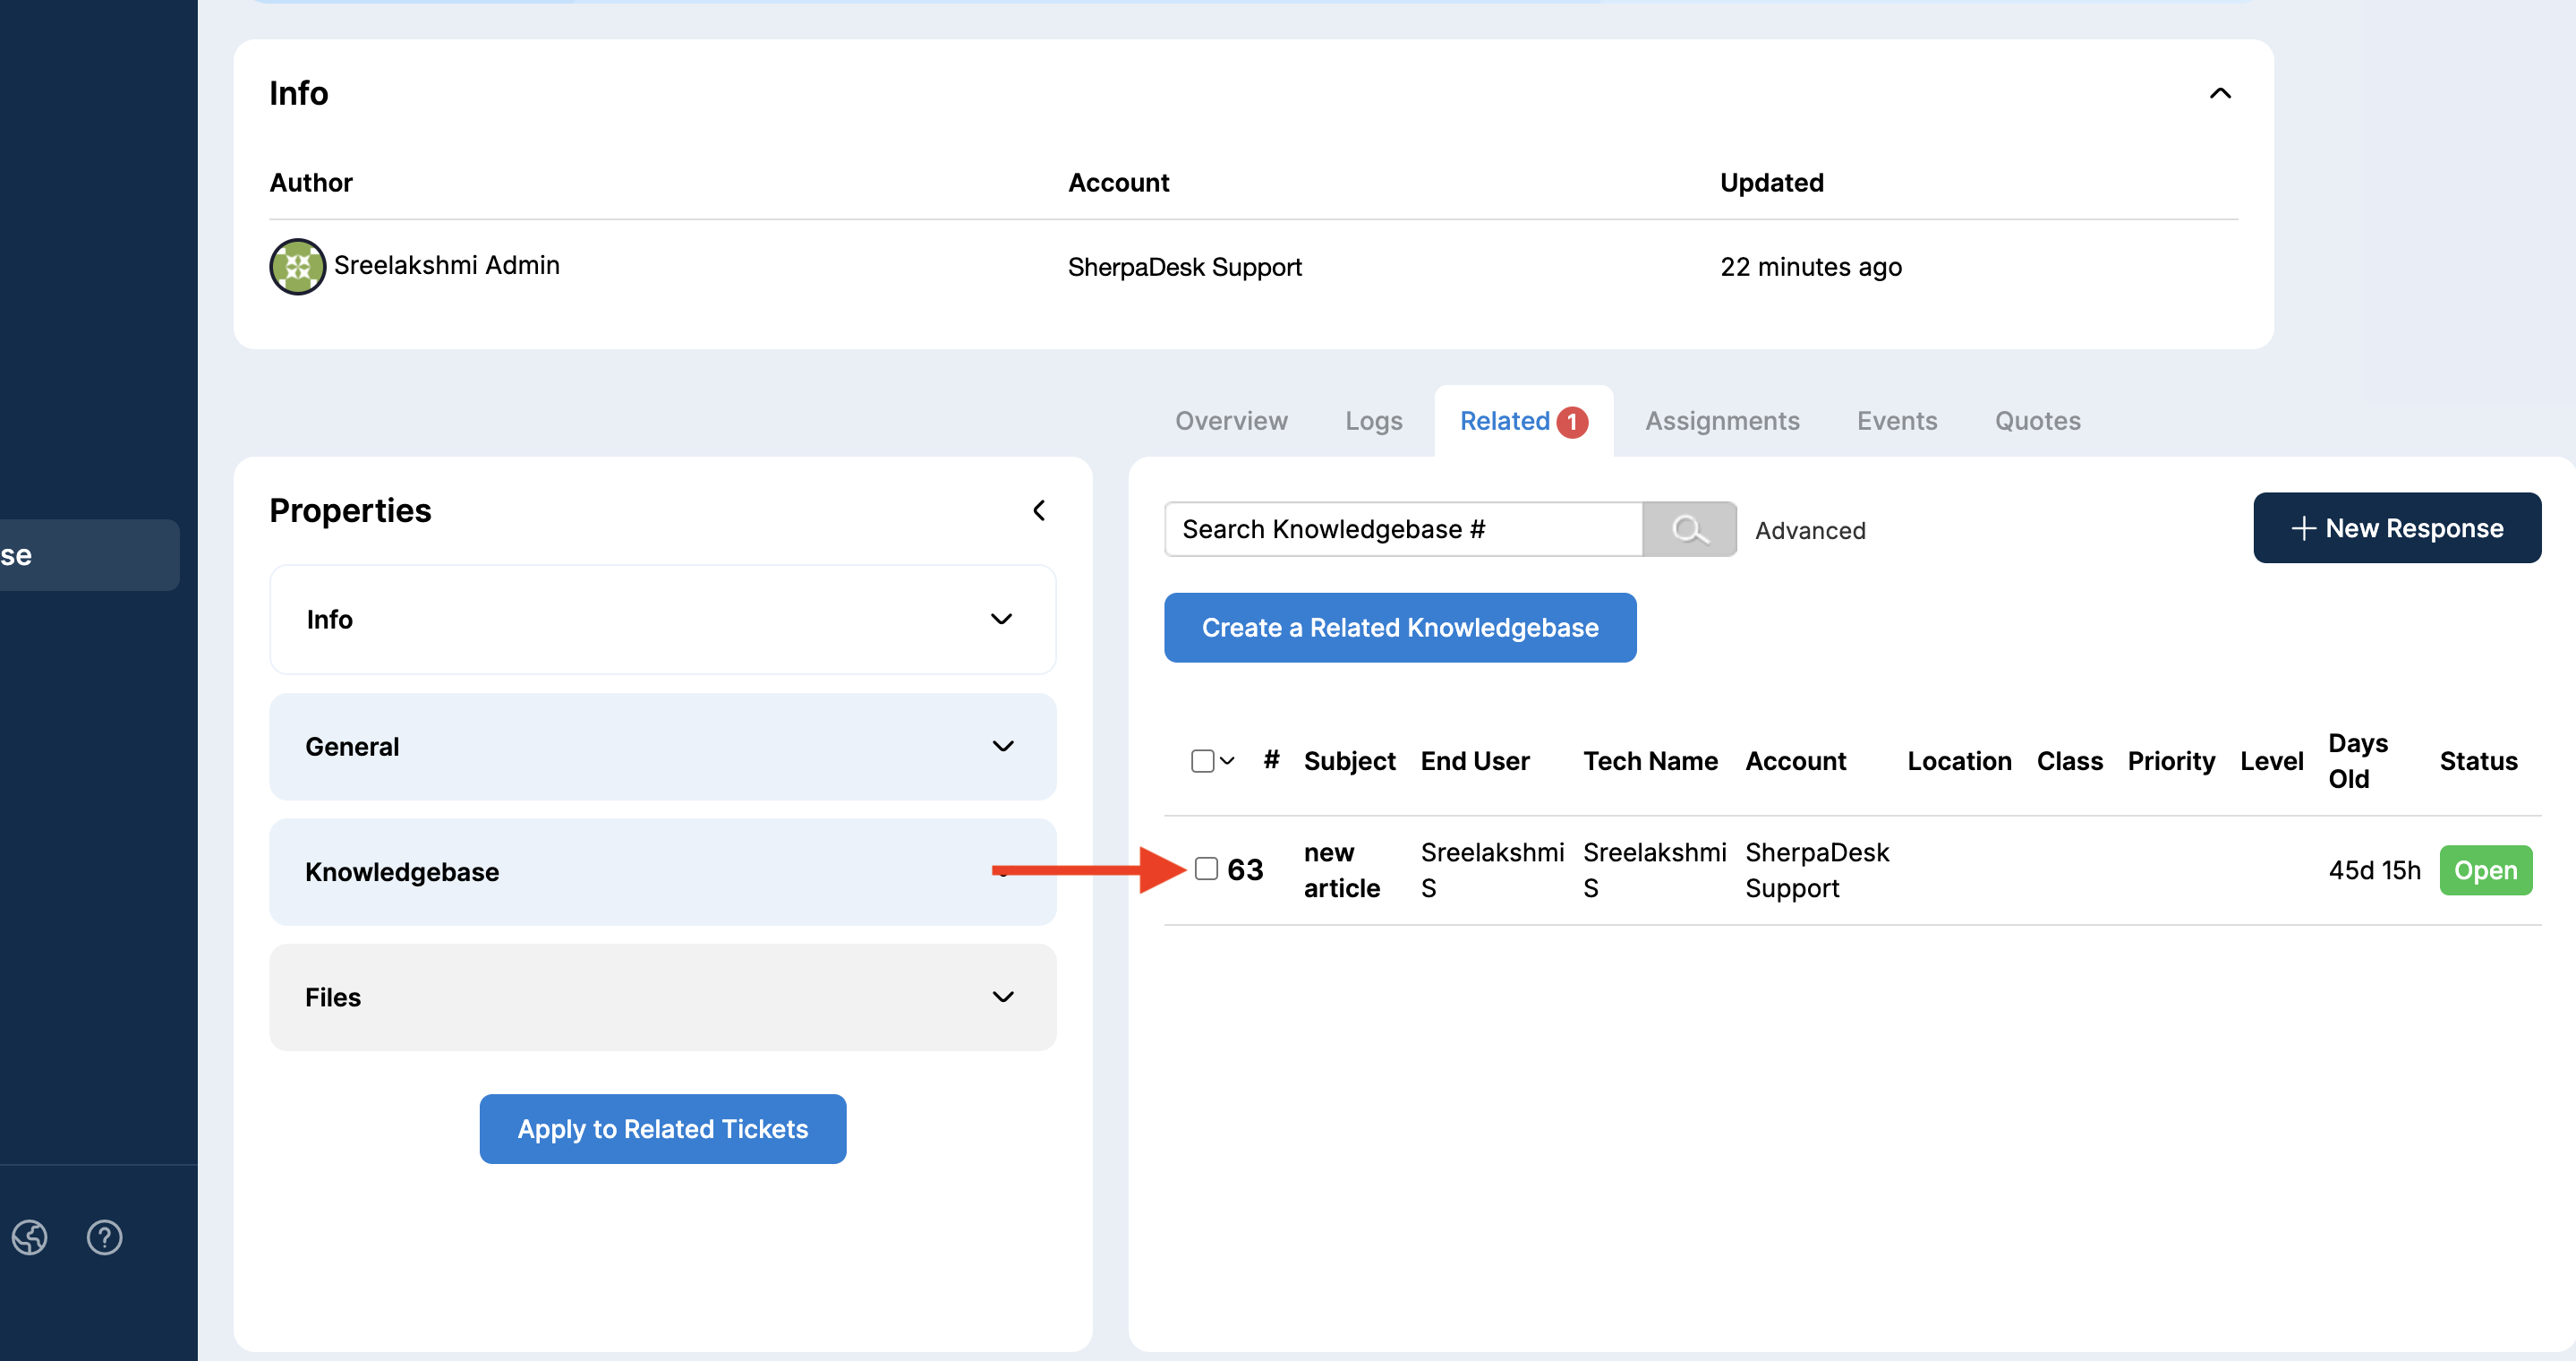Viewport: 2576px width, 1361px height.
Task: Switch to the Overview tab
Action: point(1230,421)
